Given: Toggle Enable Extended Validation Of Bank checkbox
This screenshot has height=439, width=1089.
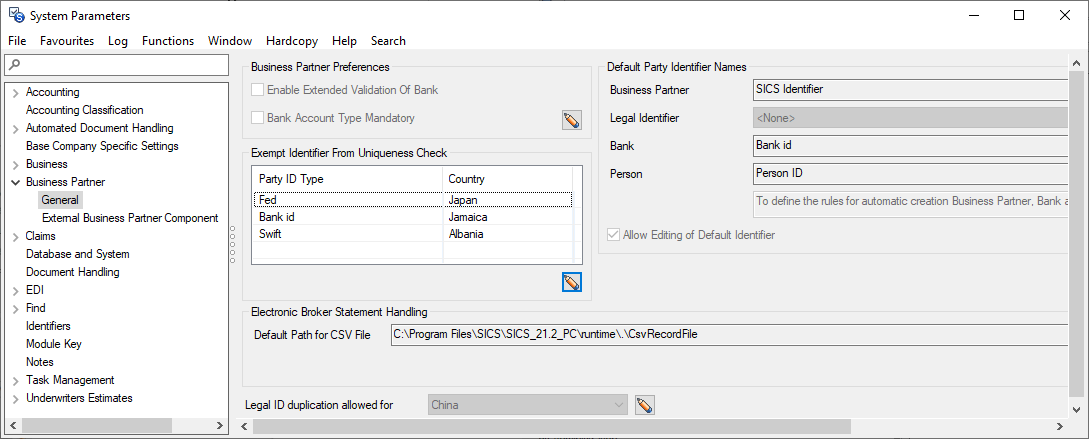Looking at the screenshot, I should pos(258,90).
